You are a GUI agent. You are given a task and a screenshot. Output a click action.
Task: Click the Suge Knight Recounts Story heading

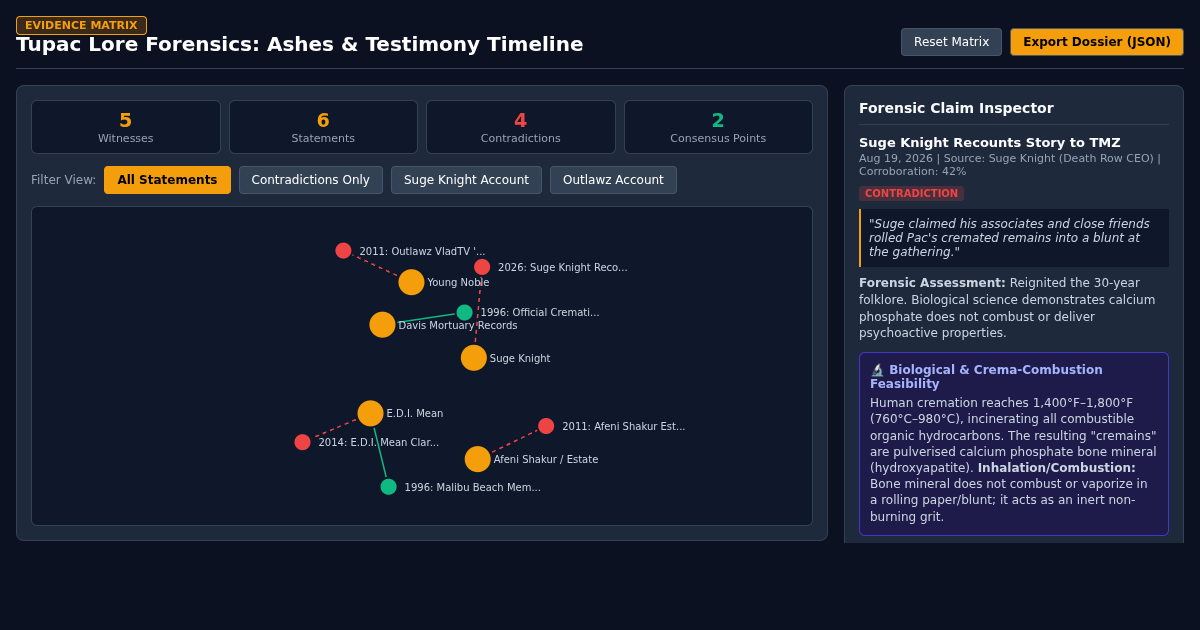(990, 143)
